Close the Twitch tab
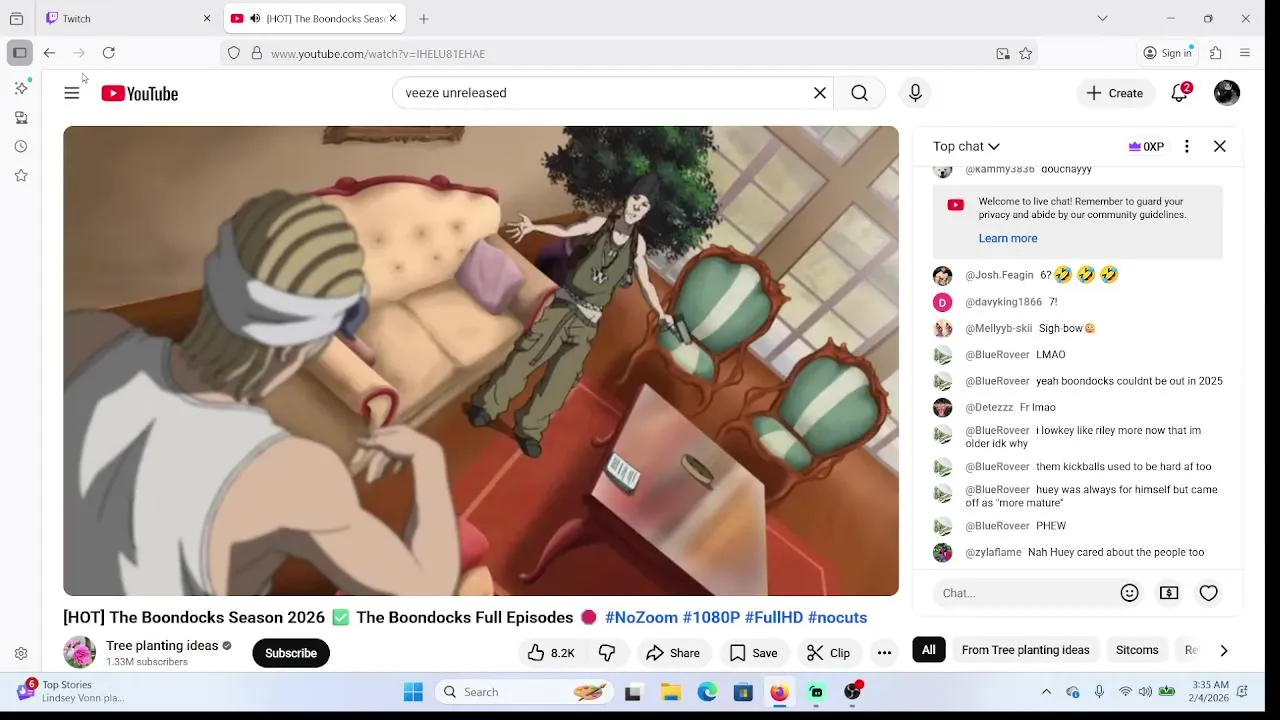 [x=207, y=18]
